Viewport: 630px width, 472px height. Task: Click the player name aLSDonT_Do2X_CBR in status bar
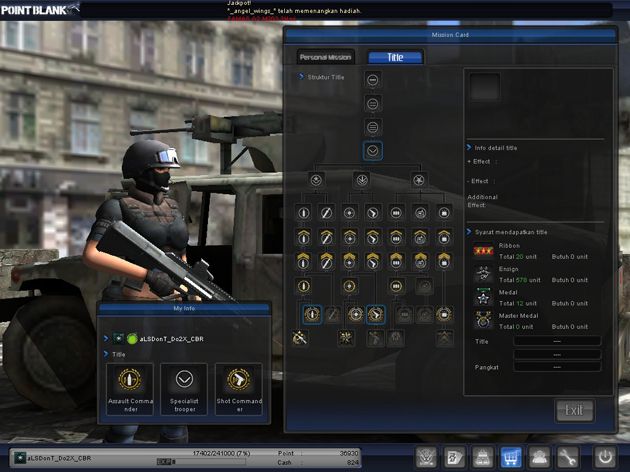point(59,458)
